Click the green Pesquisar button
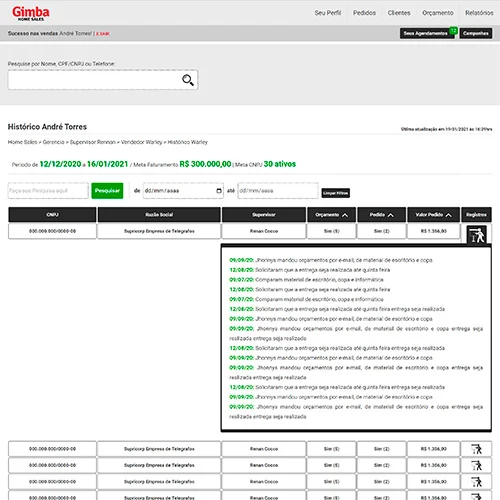Screen dimensions: 500x500 pyautogui.click(x=107, y=191)
